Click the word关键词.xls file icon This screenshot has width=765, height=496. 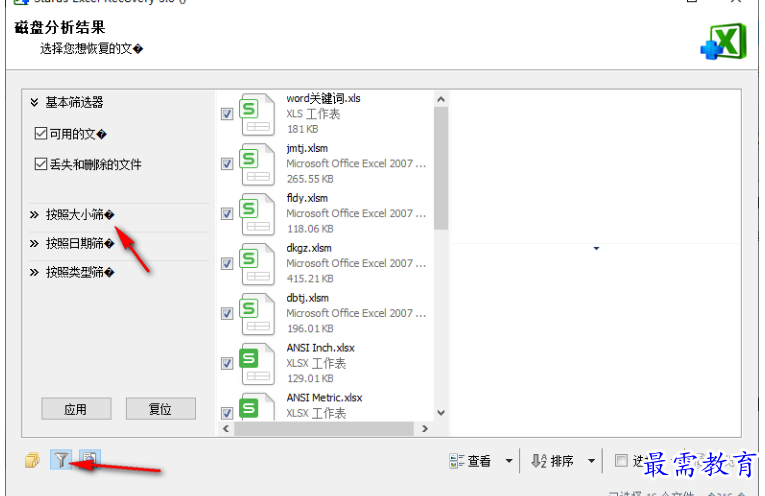coord(257,115)
